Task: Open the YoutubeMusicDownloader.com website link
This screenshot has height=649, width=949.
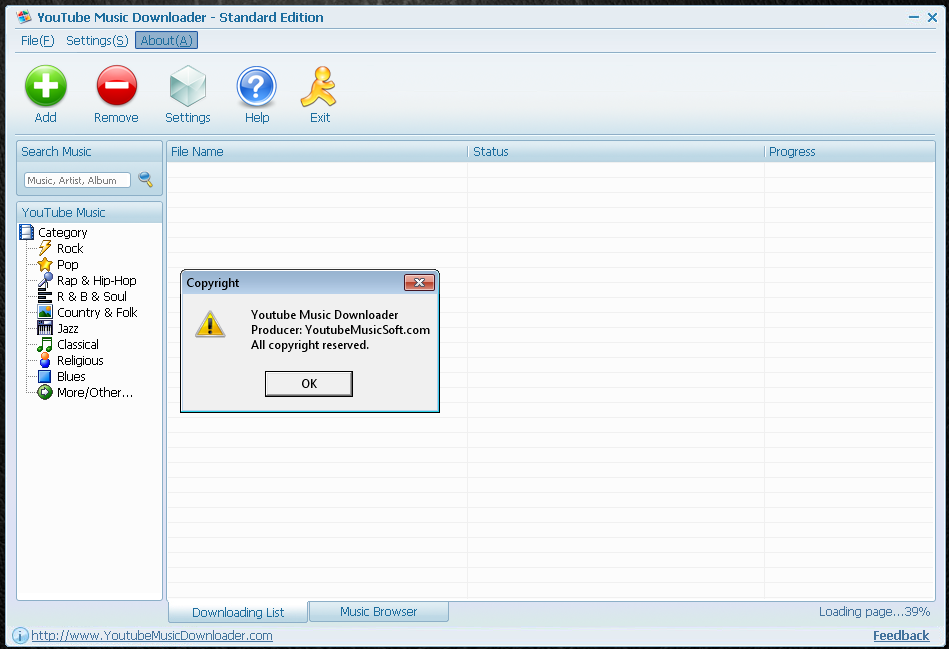Action: click(152, 636)
